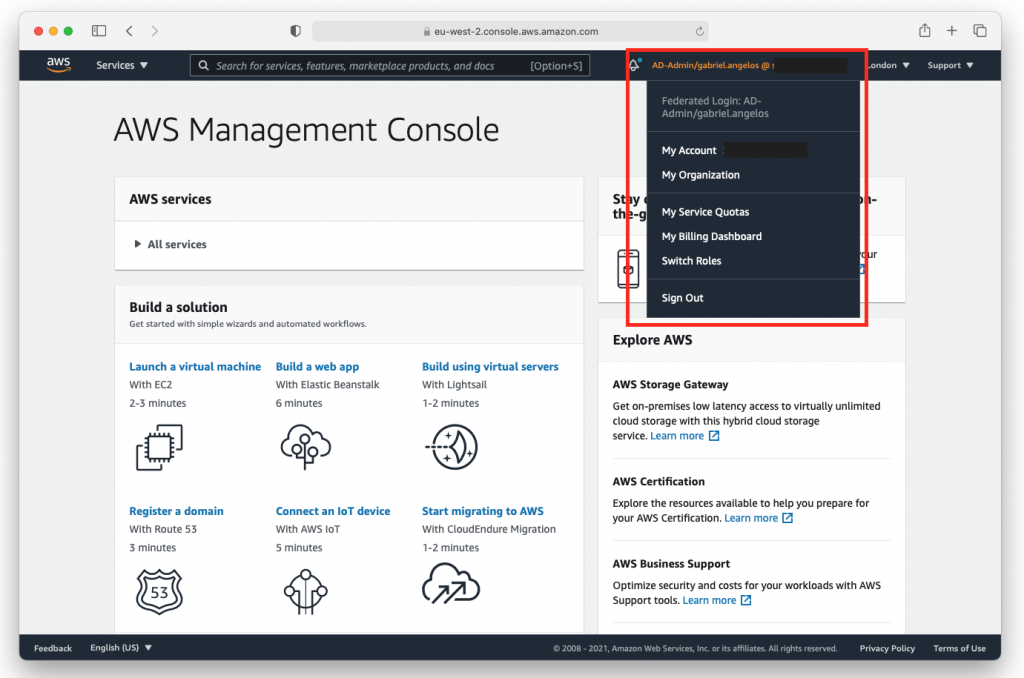Image resolution: width=1024 pixels, height=678 pixels.
Task: Open the Support dropdown menu
Action: click(950, 65)
